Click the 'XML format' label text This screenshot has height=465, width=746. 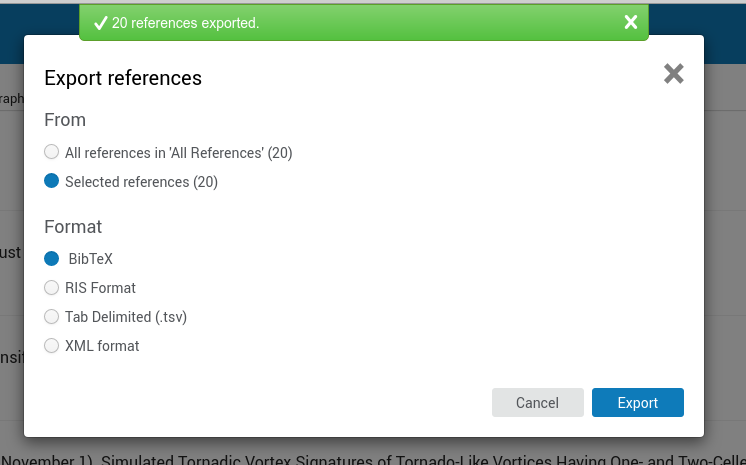point(102,346)
